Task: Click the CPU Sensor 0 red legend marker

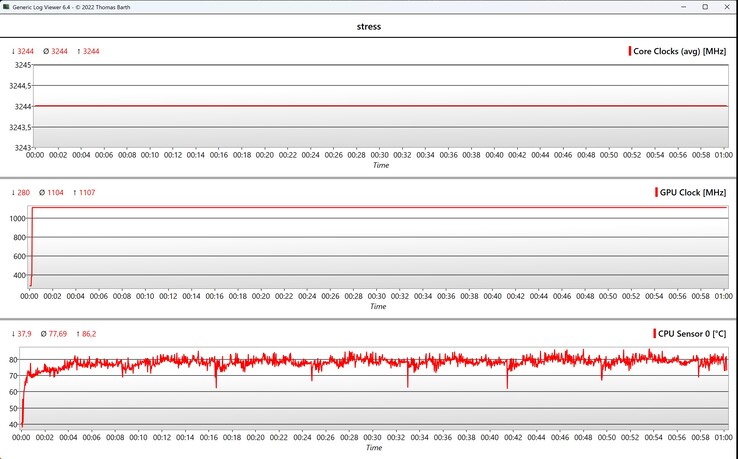Action: (x=654, y=333)
